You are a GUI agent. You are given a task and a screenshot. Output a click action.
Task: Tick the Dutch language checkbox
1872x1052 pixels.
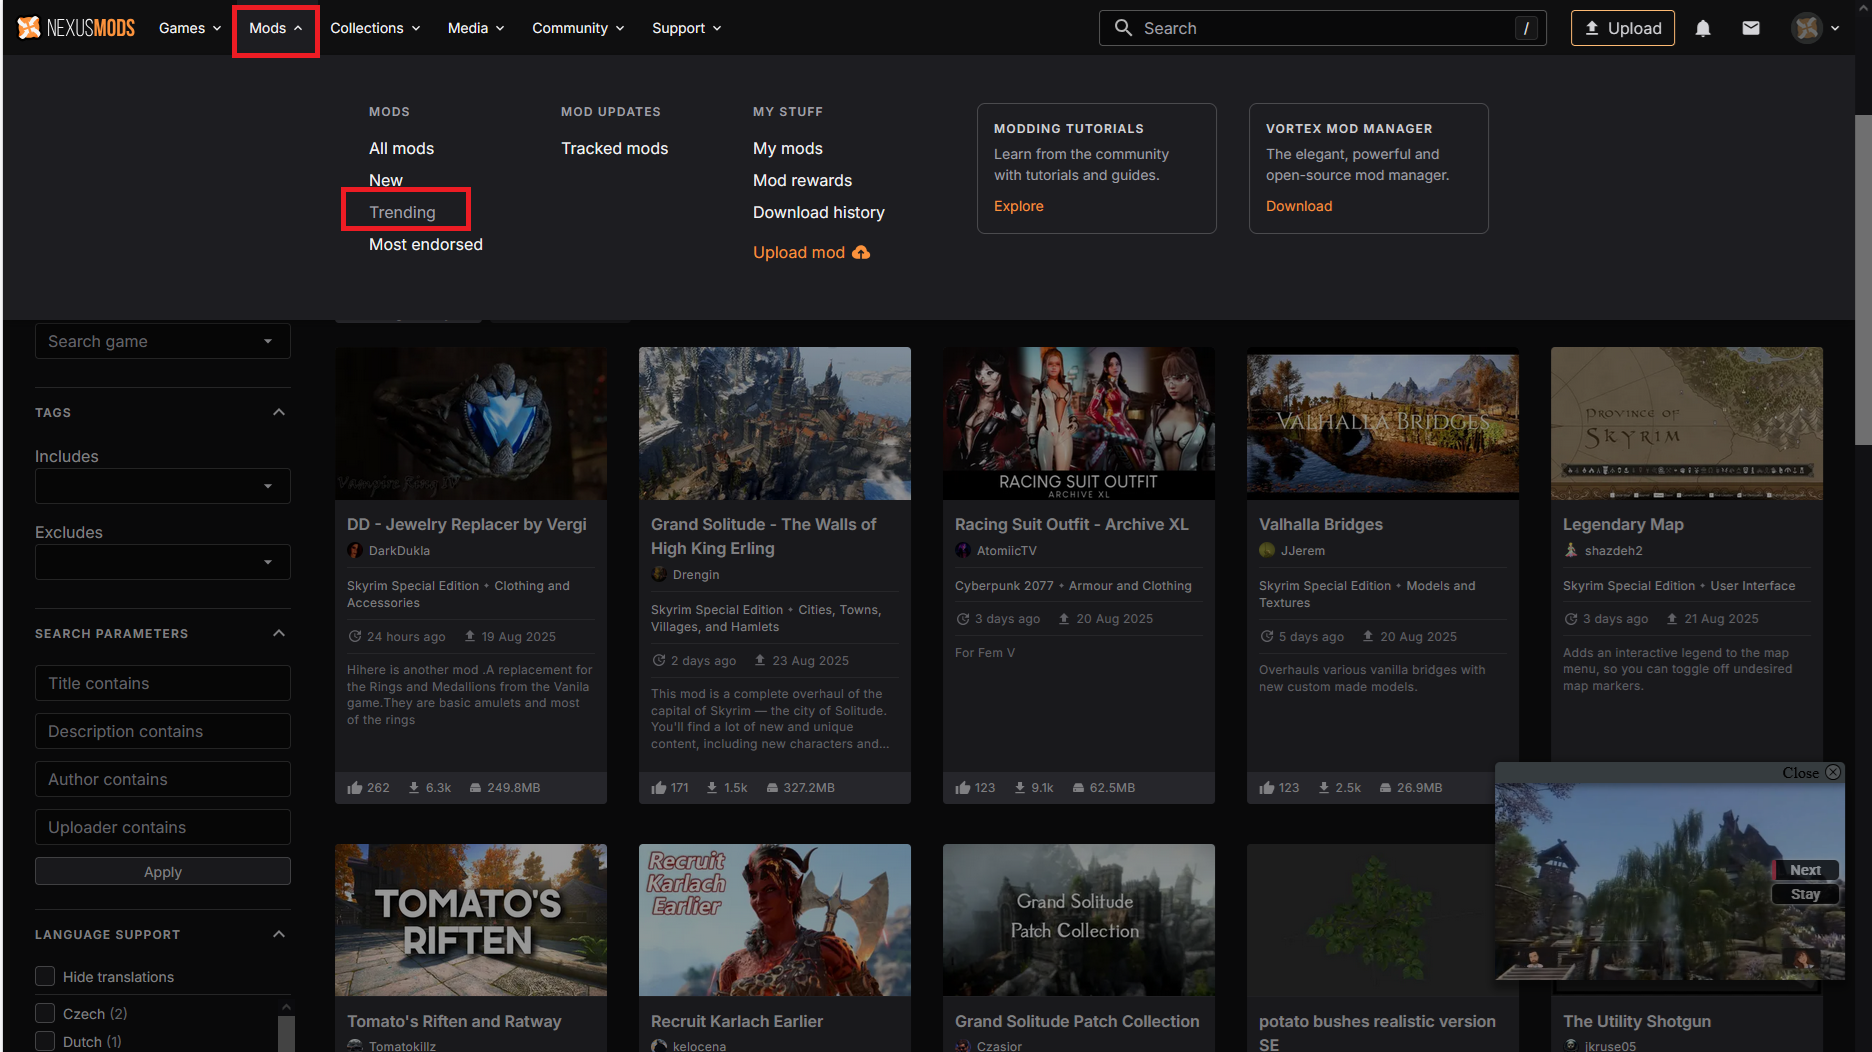click(45, 1041)
